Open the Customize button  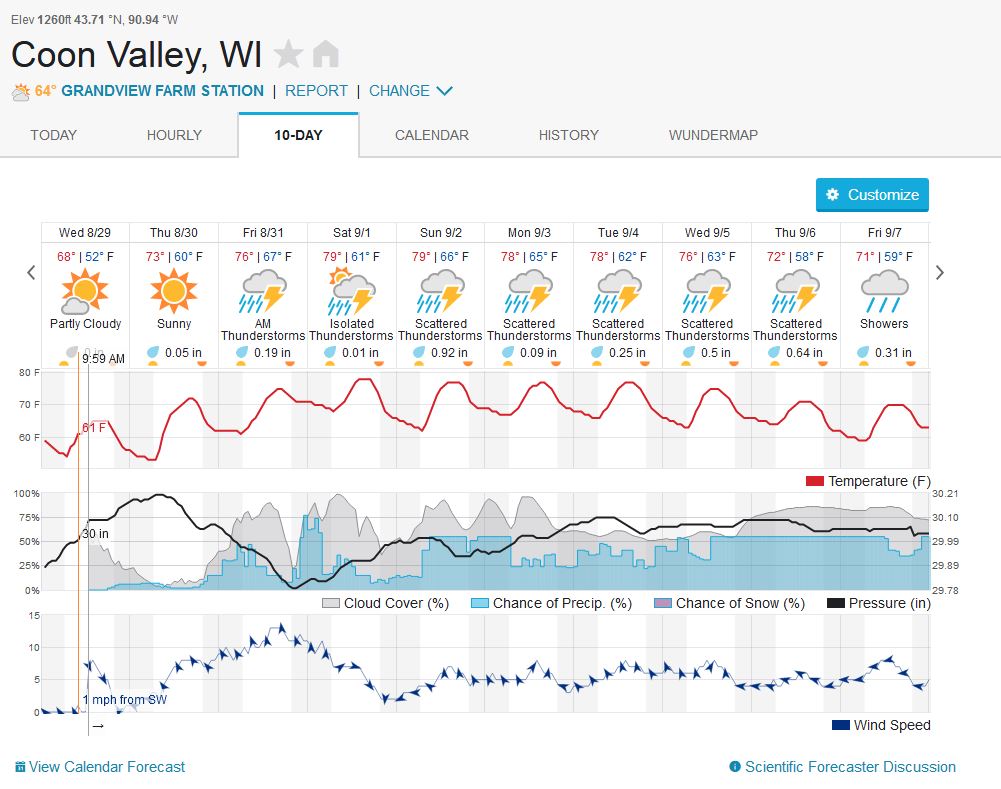point(872,195)
